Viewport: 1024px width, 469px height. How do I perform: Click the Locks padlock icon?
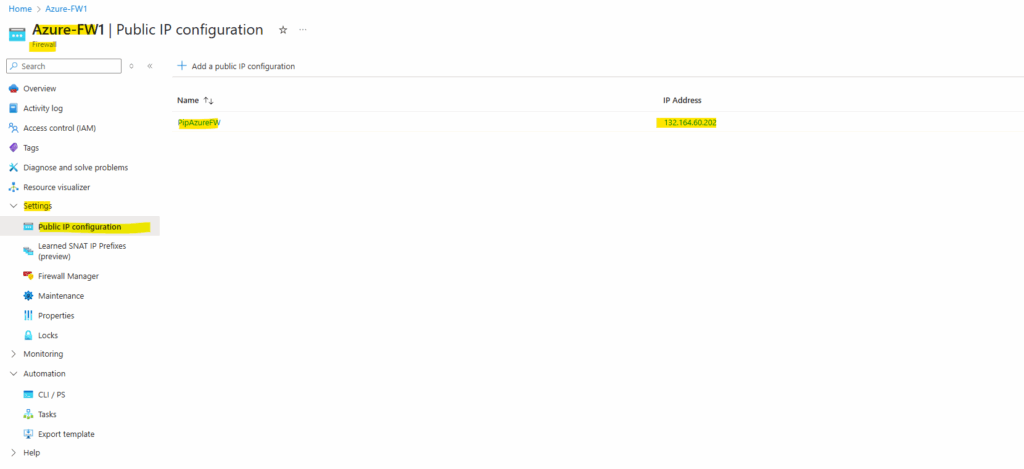point(28,335)
